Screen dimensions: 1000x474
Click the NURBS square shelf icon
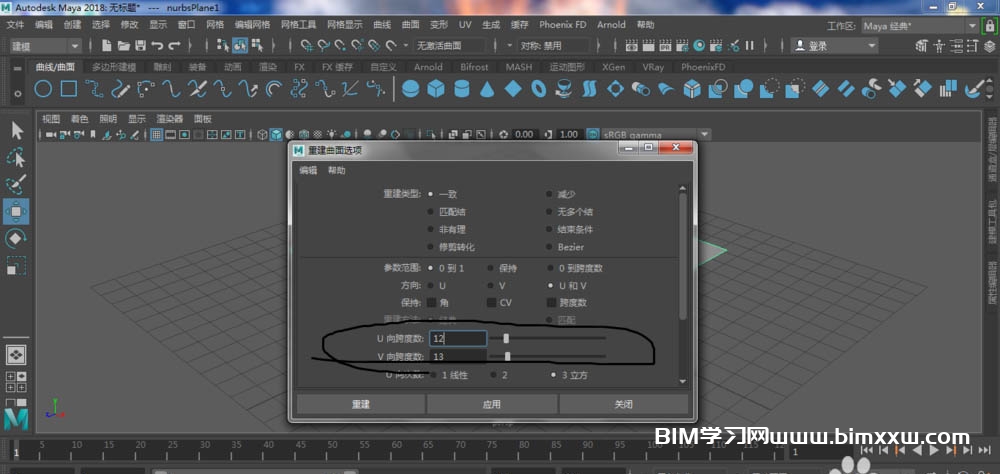(69, 89)
